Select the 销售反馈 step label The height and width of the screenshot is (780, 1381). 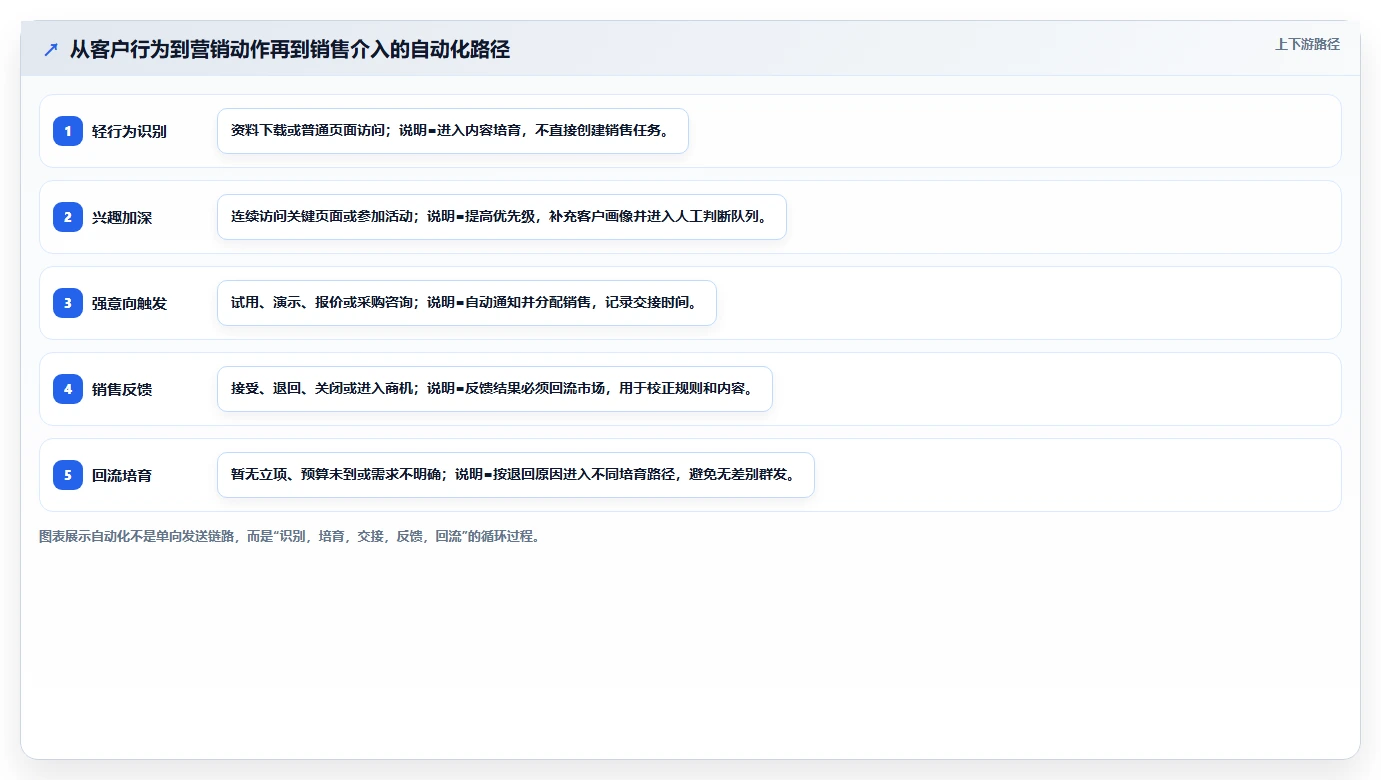pyautogui.click(x=122, y=390)
